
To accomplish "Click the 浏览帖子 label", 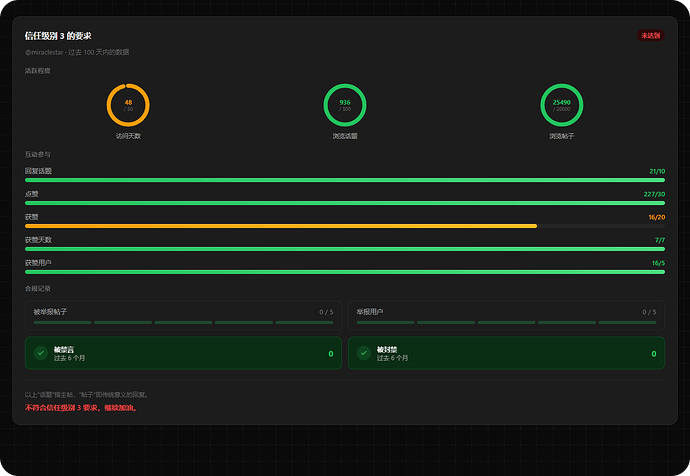I will pyautogui.click(x=562, y=136).
